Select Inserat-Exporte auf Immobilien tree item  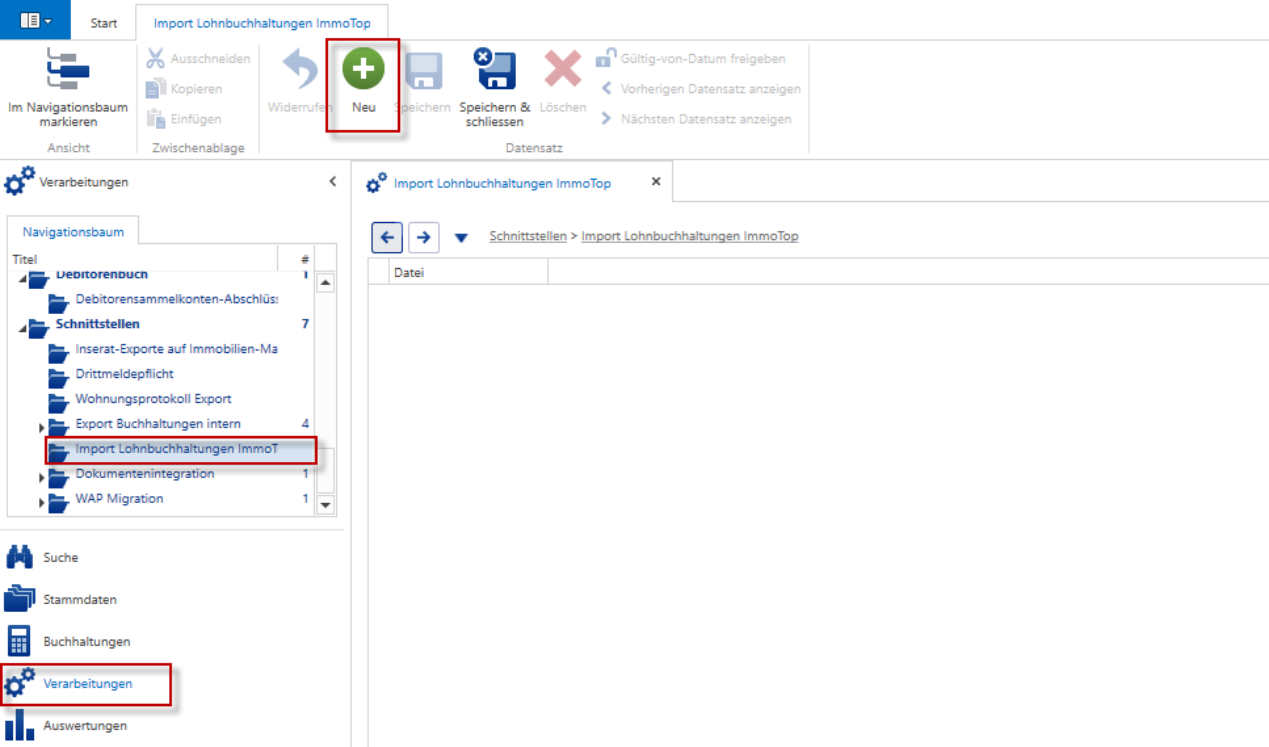pyautogui.click(x=162, y=350)
